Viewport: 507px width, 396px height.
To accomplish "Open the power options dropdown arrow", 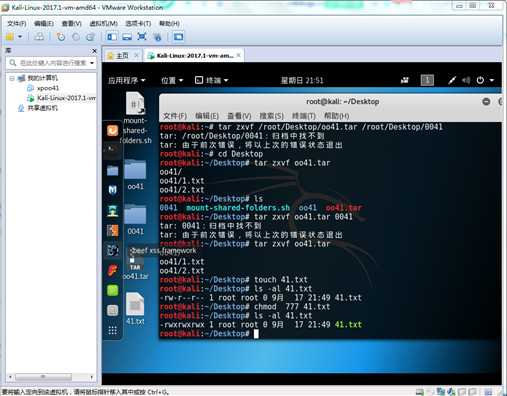I will tap(20, 36).
